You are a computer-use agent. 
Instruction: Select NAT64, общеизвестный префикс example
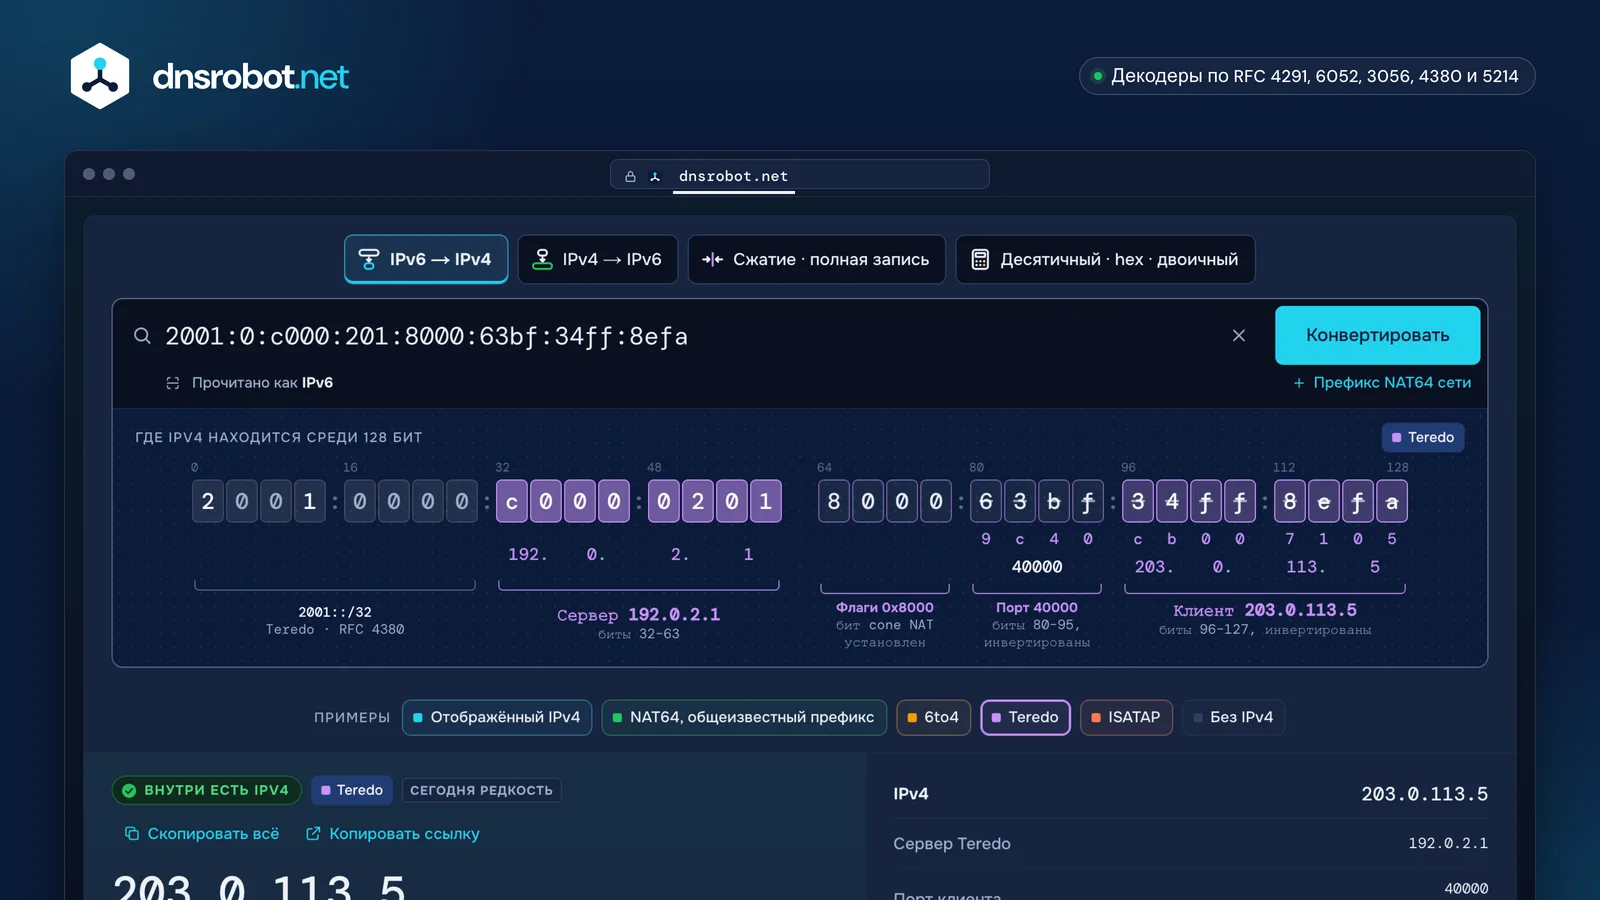coord(744,717)
